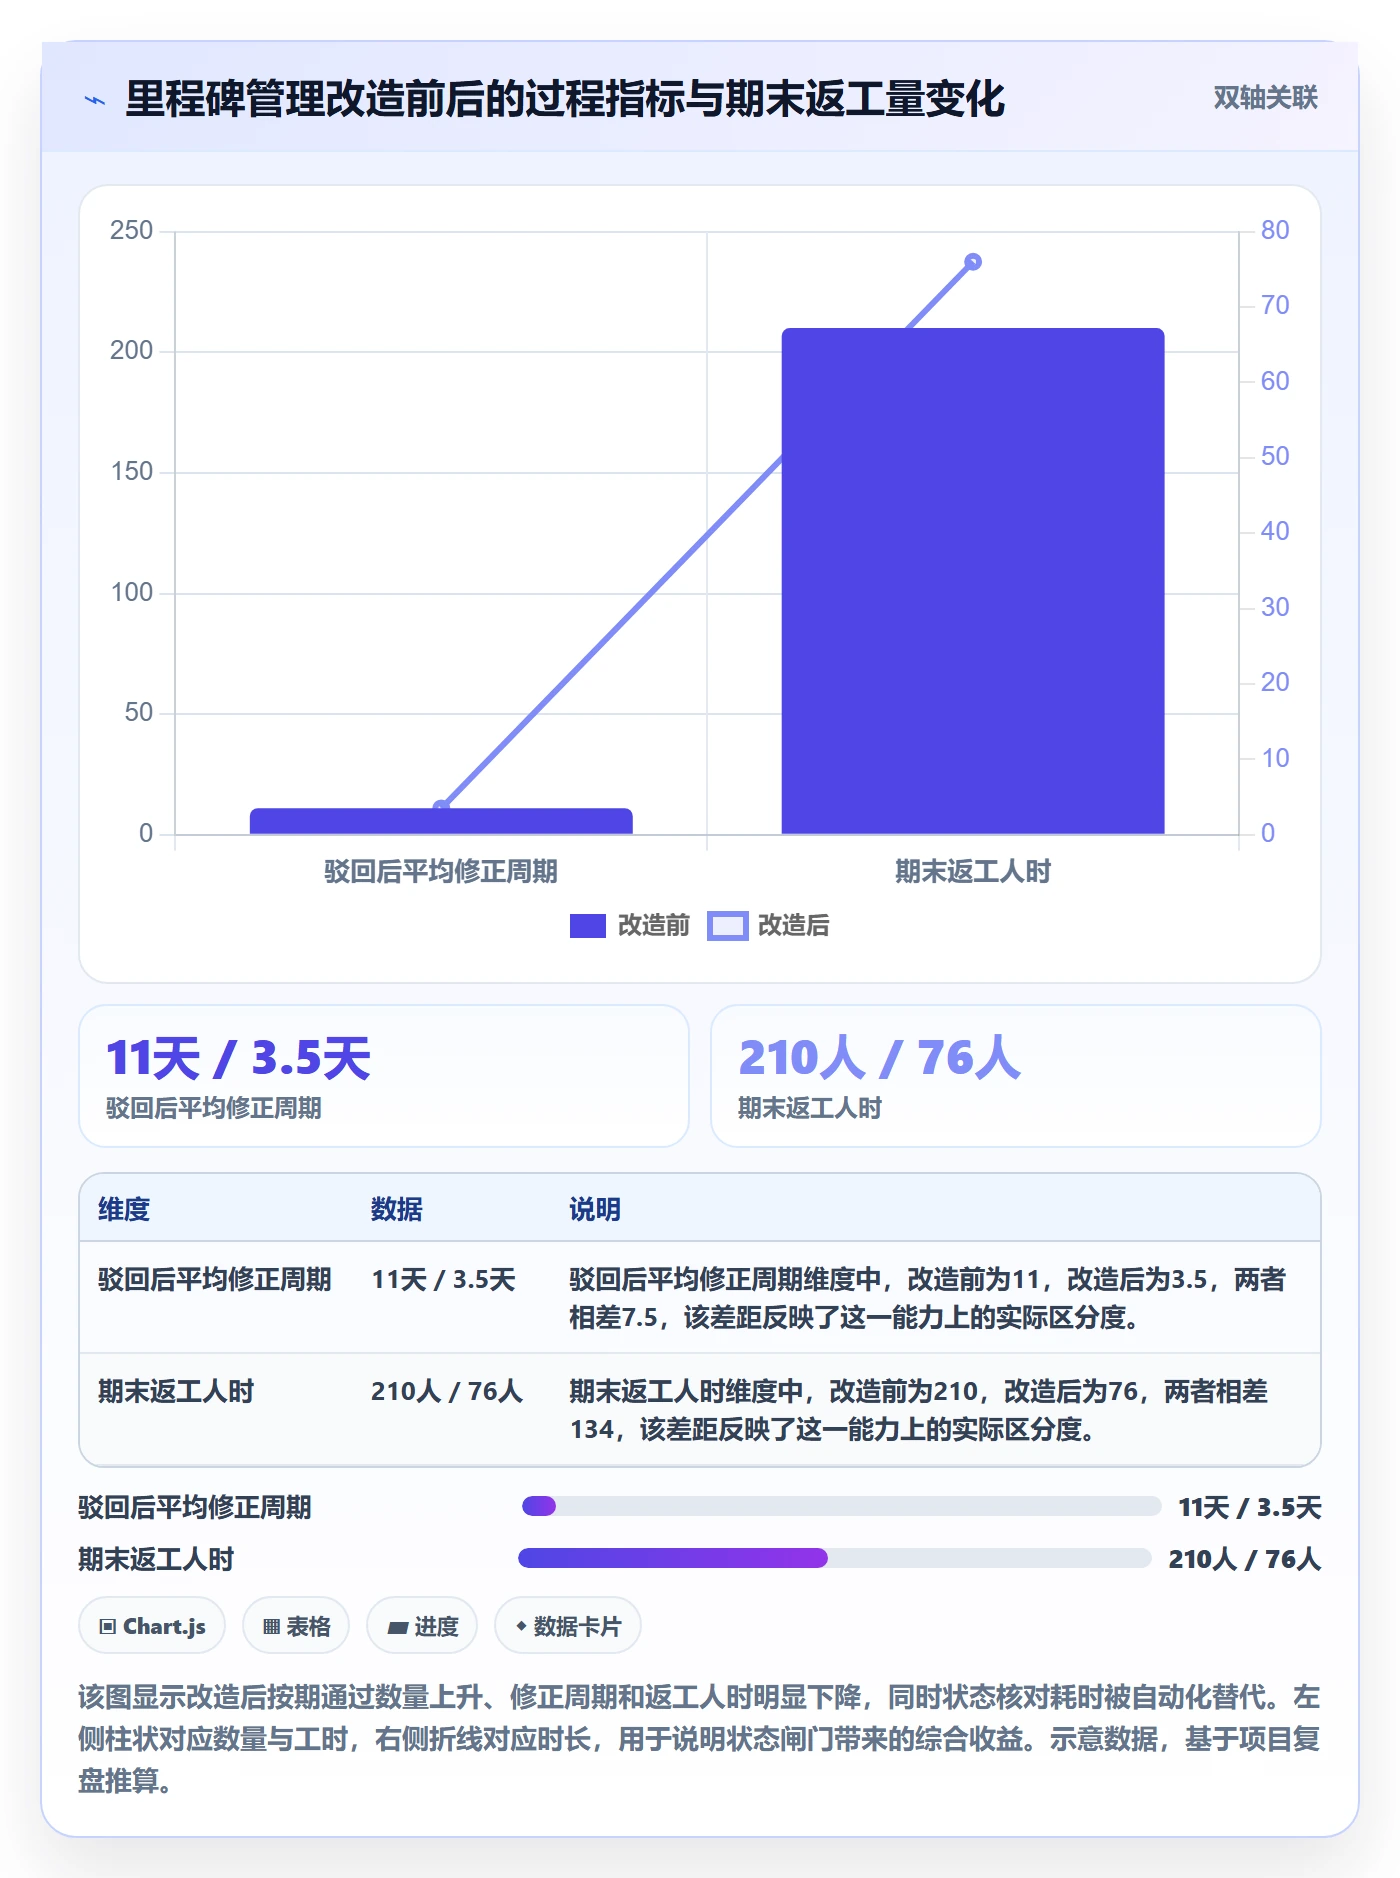
Task: Click the 进度 chip
Action: click(422, 1626)
